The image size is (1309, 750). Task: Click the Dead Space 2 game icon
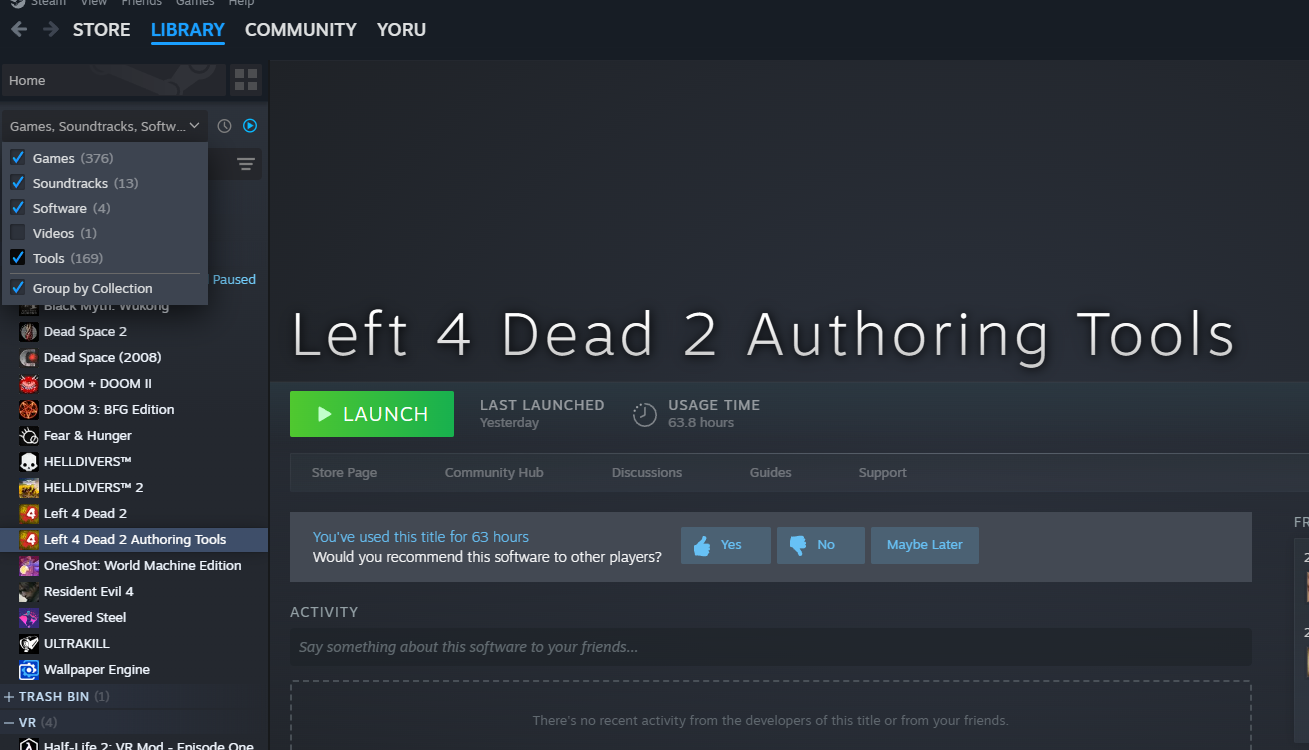(29, 332)
